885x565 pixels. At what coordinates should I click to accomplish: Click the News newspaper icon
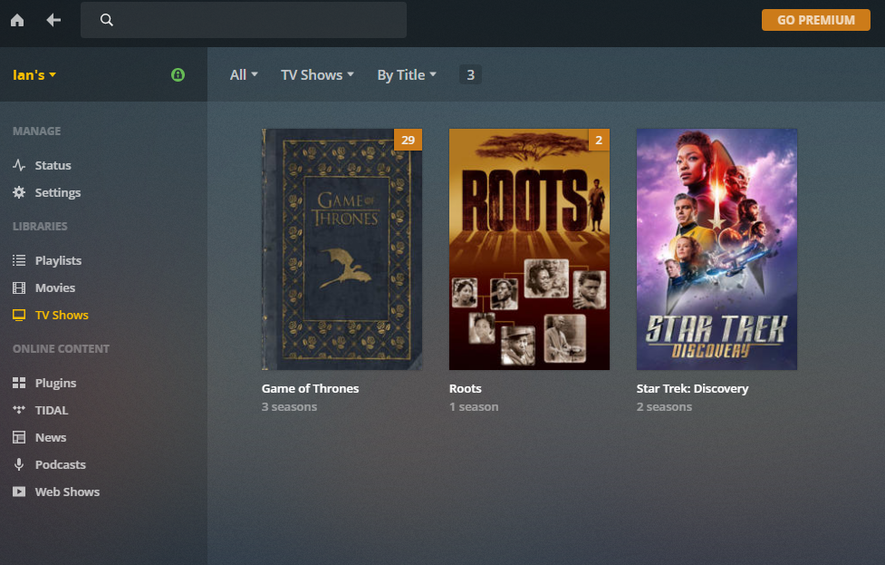(x=19, y=437)
